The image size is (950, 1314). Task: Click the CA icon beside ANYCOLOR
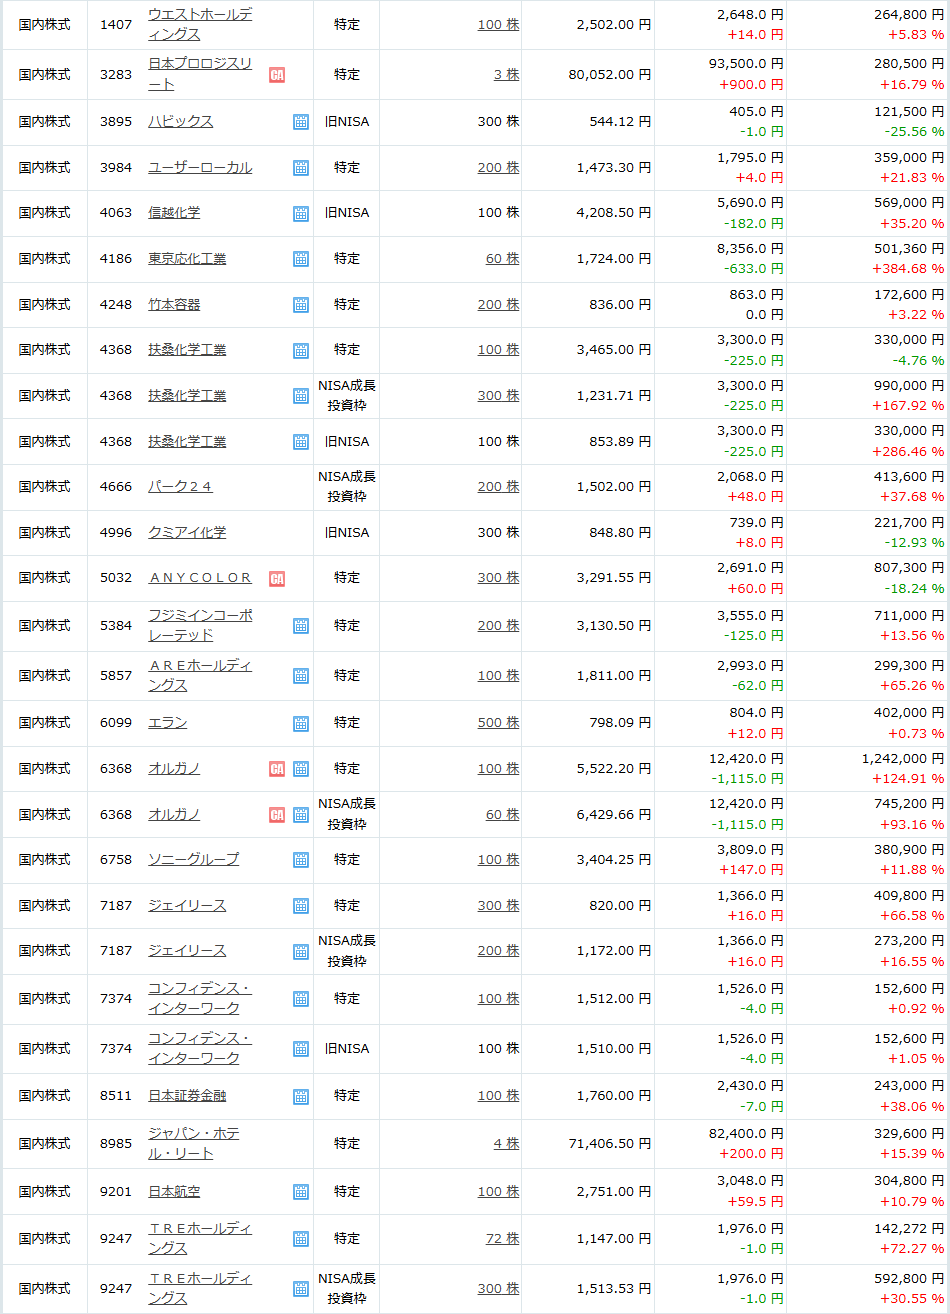click(277, 578)
